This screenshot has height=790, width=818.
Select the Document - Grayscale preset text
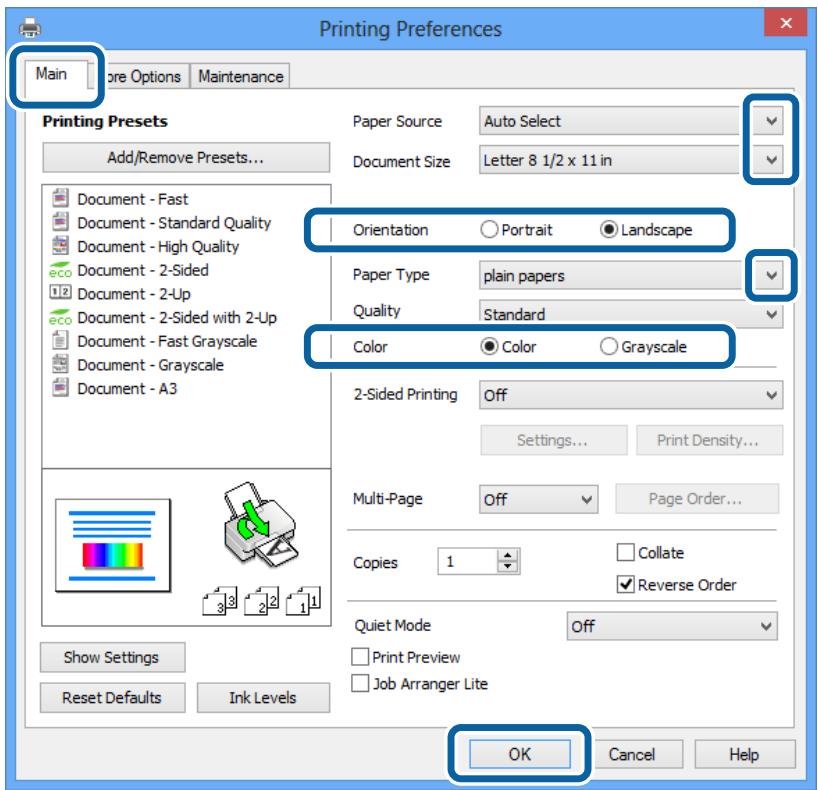point(150,365)
